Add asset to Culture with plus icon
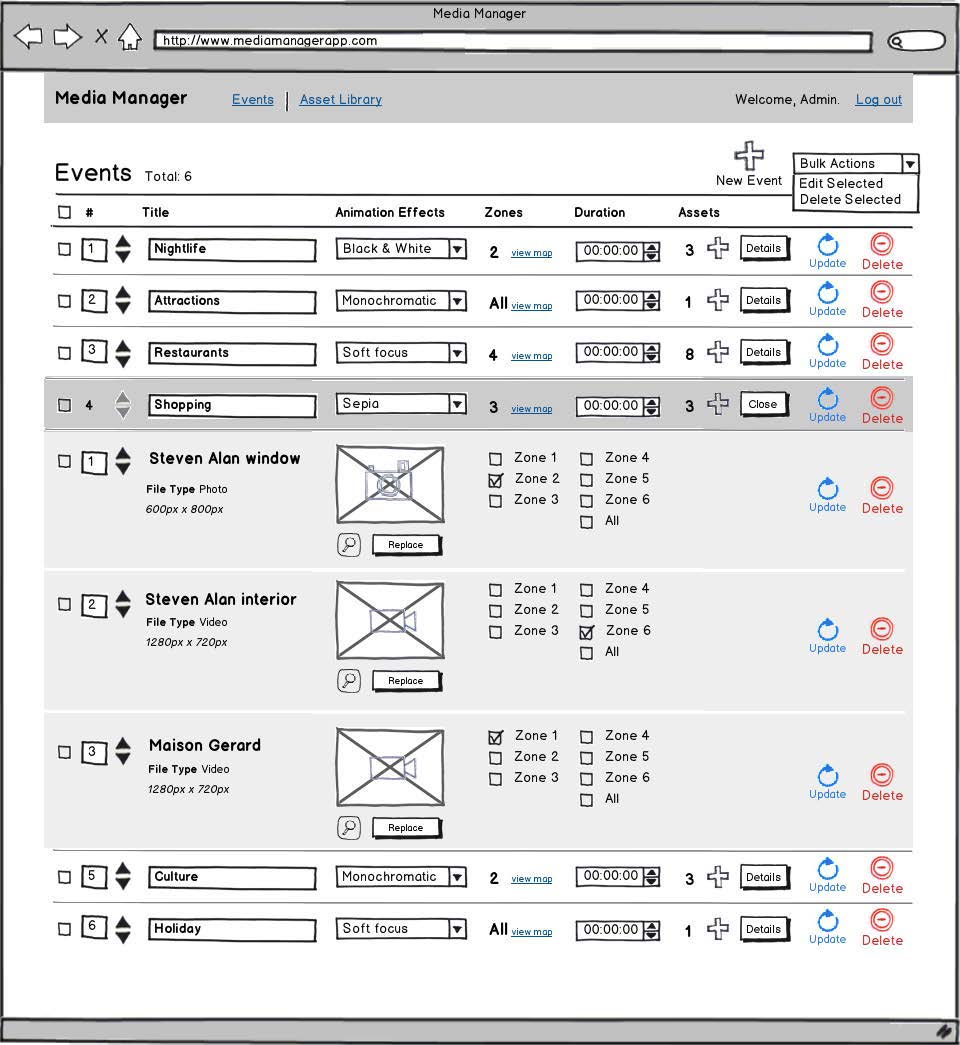 point(718,877)
